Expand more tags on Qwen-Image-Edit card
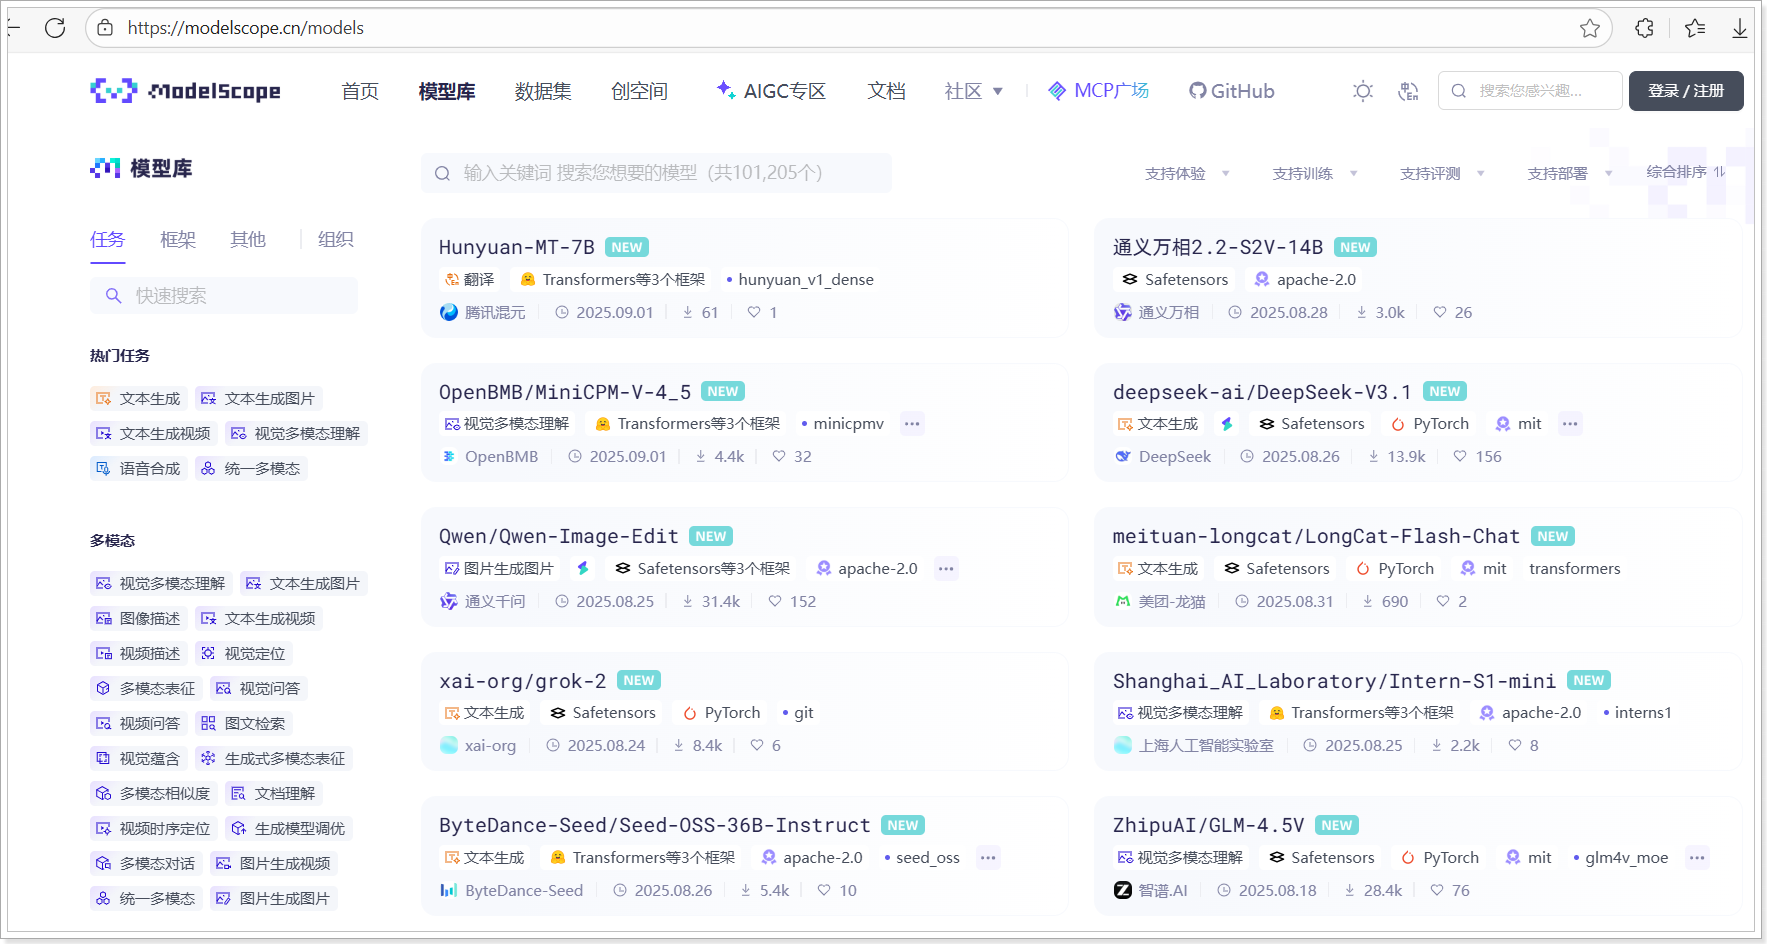 click(x=946, y=569)
